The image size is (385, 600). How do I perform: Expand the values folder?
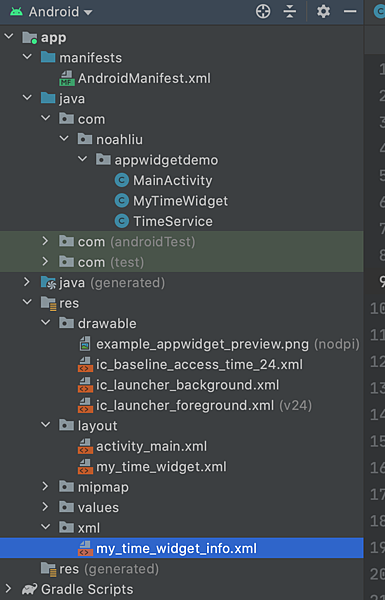[x=45, y=507]
